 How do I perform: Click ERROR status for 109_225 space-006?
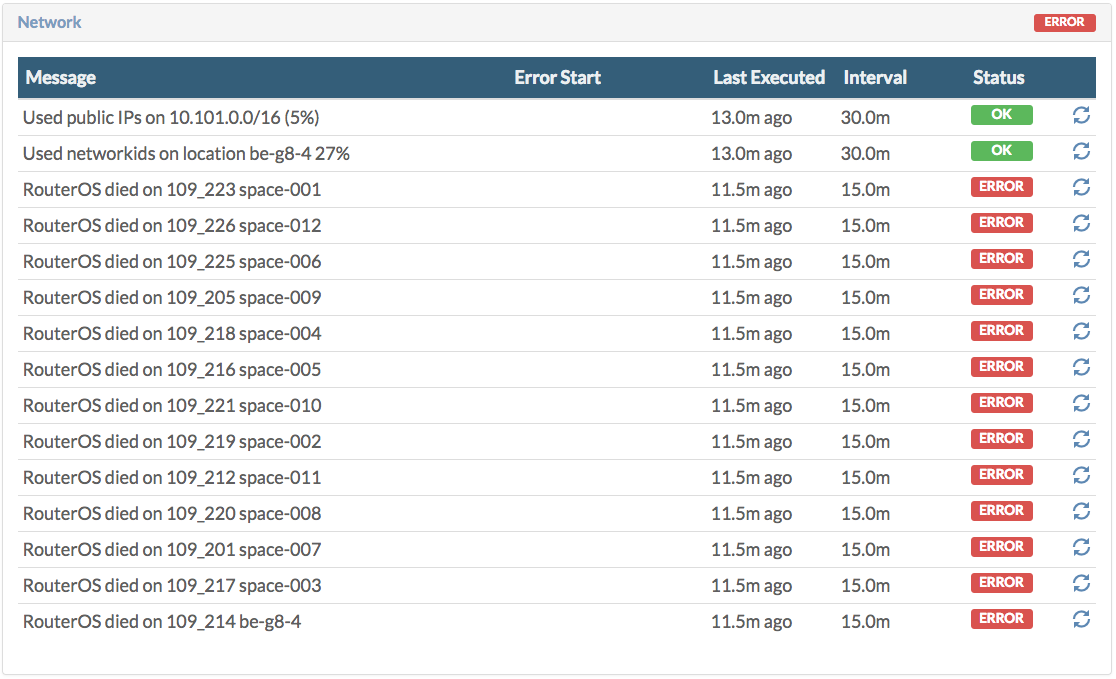click(1001, 259)
